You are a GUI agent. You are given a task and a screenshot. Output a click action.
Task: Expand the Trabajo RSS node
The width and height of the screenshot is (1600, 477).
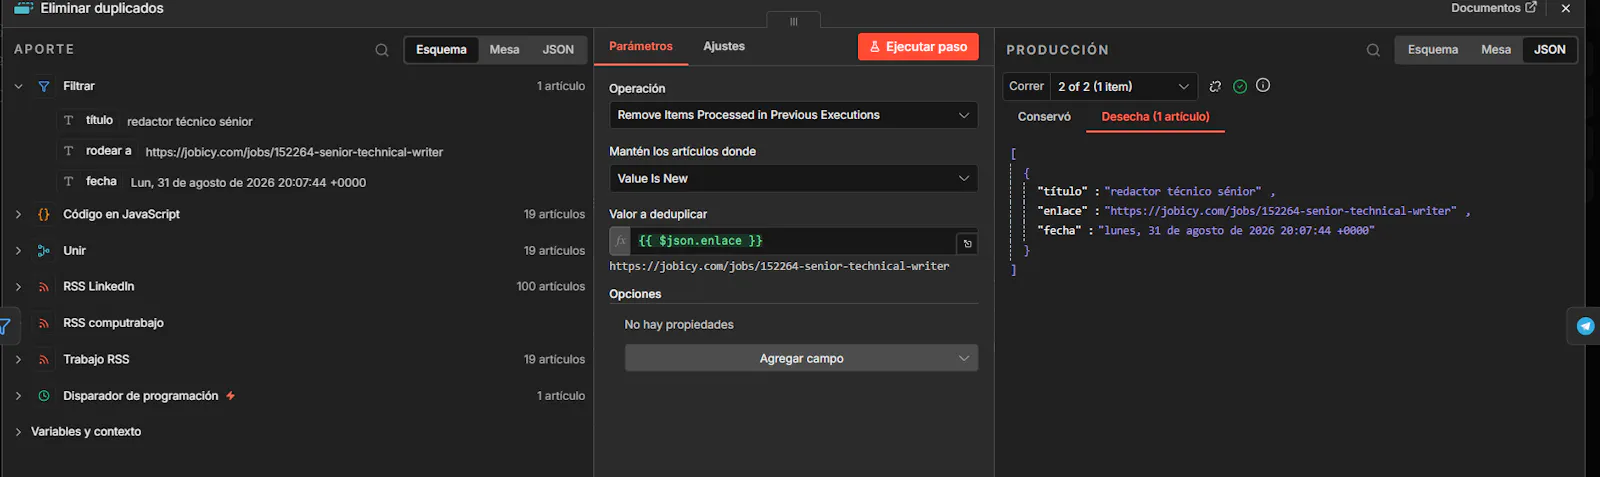pyautogui.click(x=18, y=360)
